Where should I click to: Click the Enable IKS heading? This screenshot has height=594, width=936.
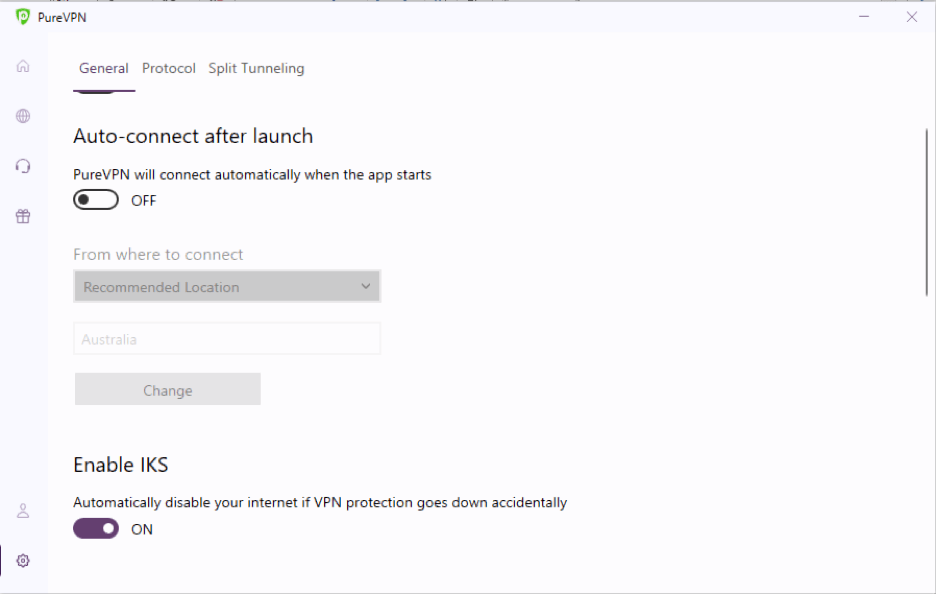pos(121,464)
